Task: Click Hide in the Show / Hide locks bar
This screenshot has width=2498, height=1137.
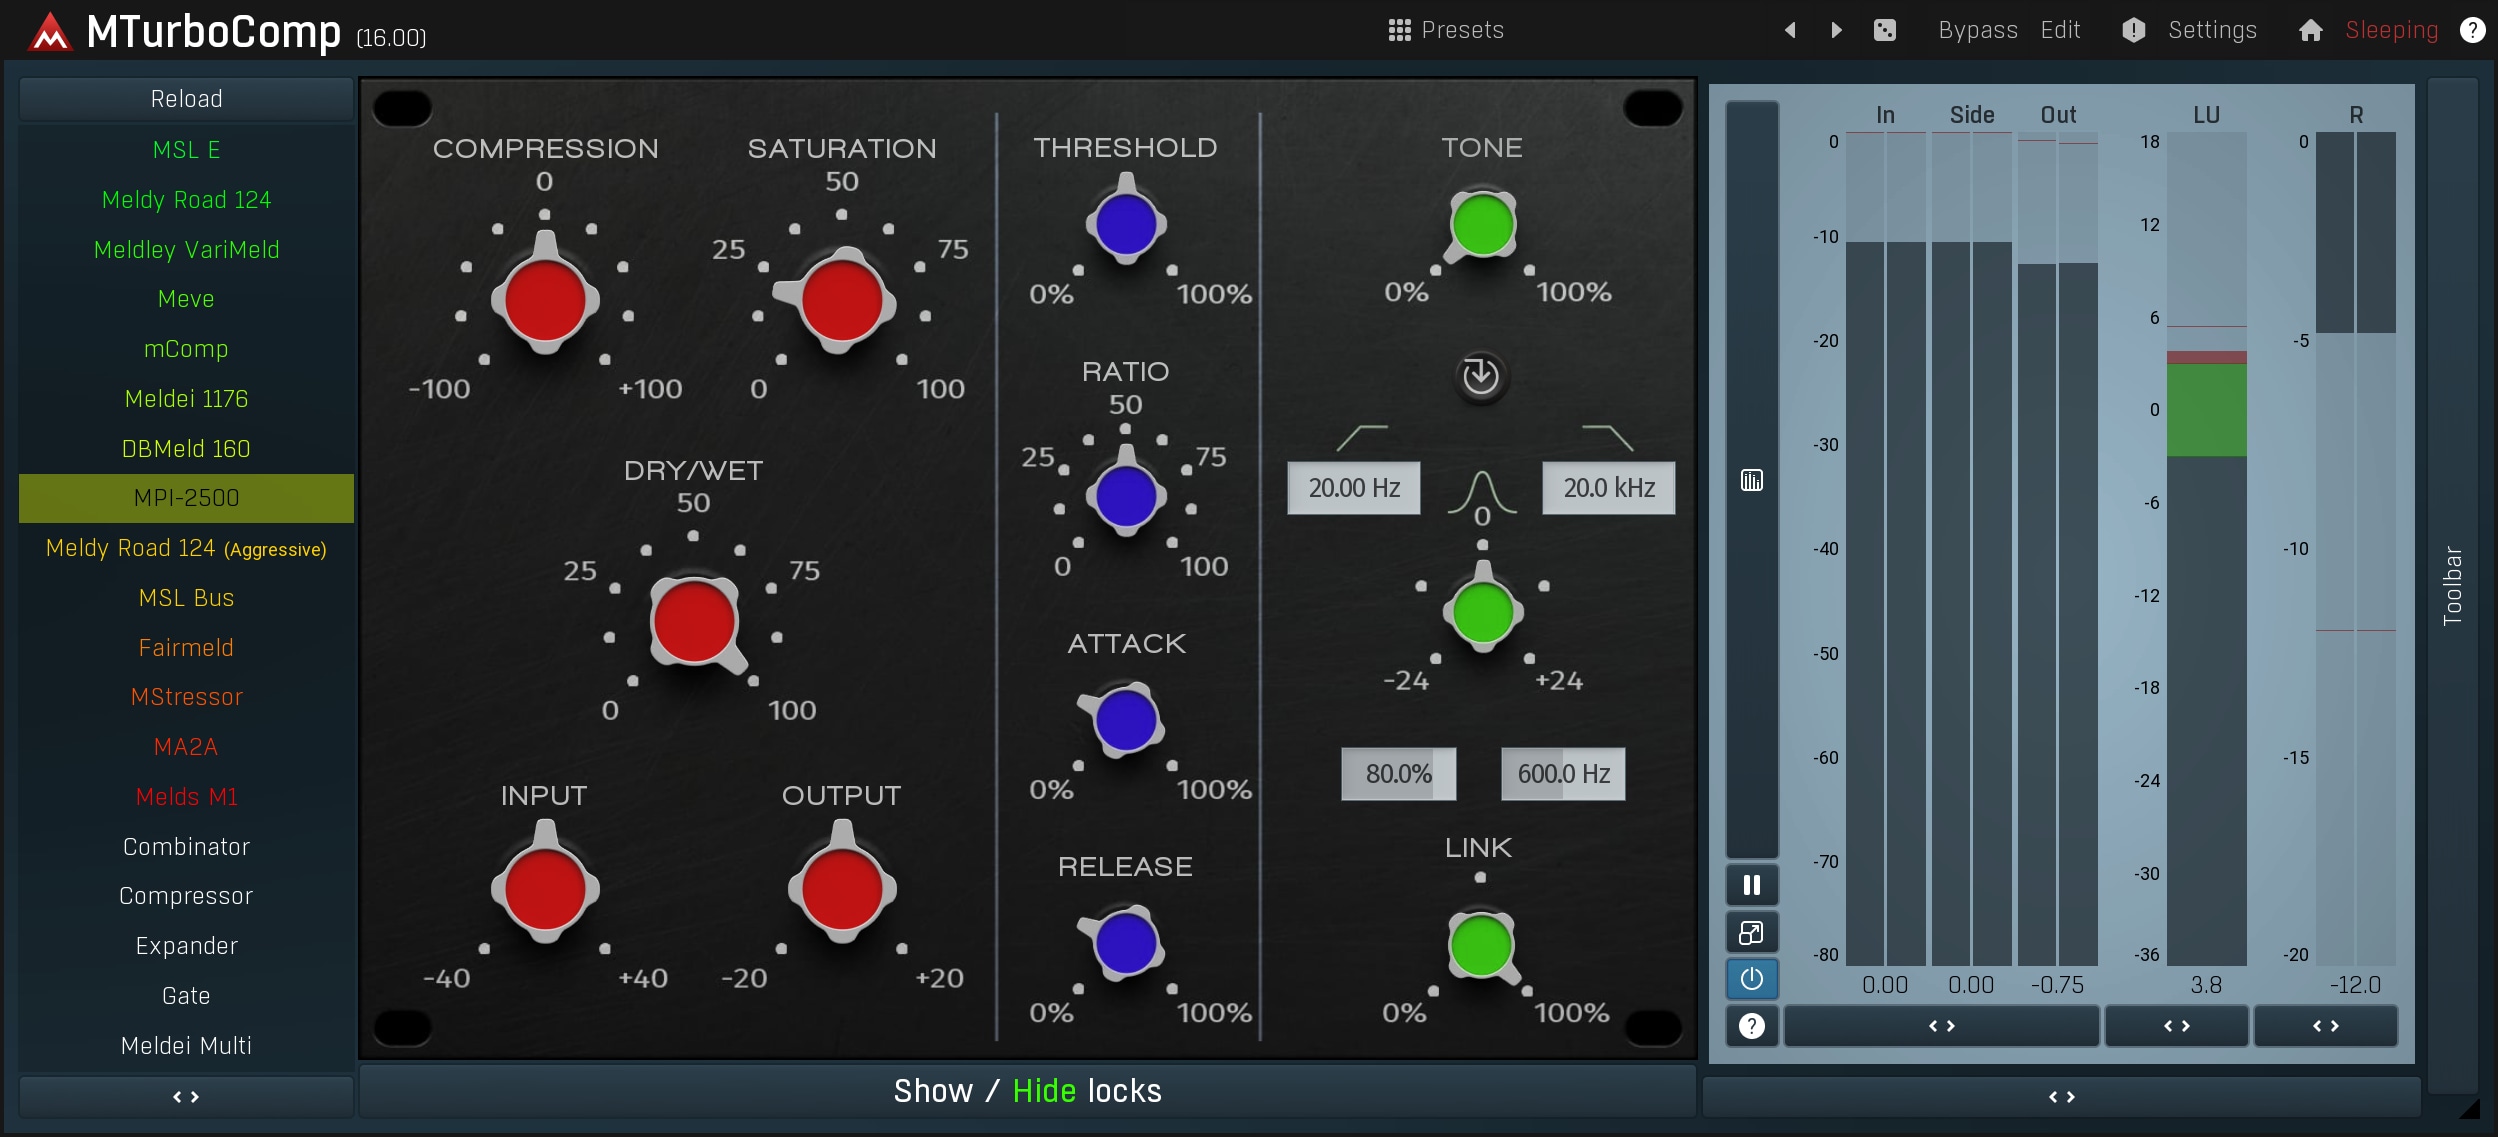Action: pyautogui.click(x=1043, y=1090)
